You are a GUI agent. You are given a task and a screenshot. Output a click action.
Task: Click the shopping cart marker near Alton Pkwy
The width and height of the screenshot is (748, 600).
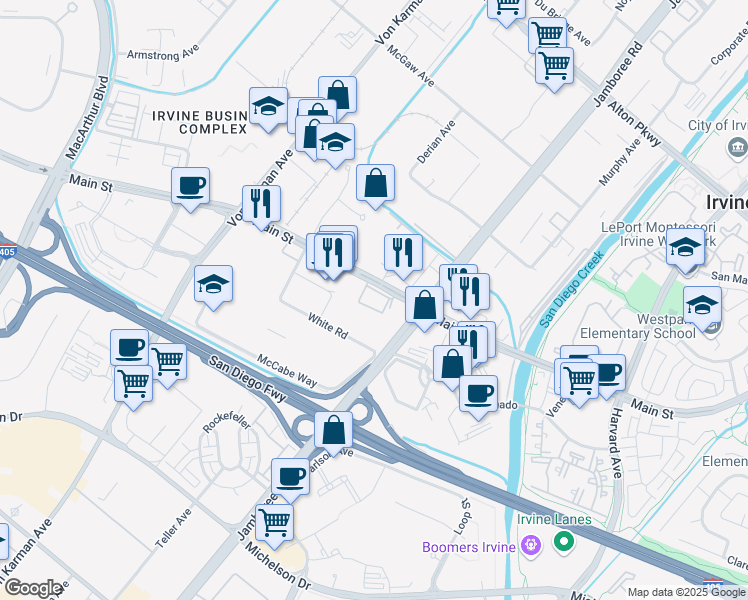(x=554, y=66)
